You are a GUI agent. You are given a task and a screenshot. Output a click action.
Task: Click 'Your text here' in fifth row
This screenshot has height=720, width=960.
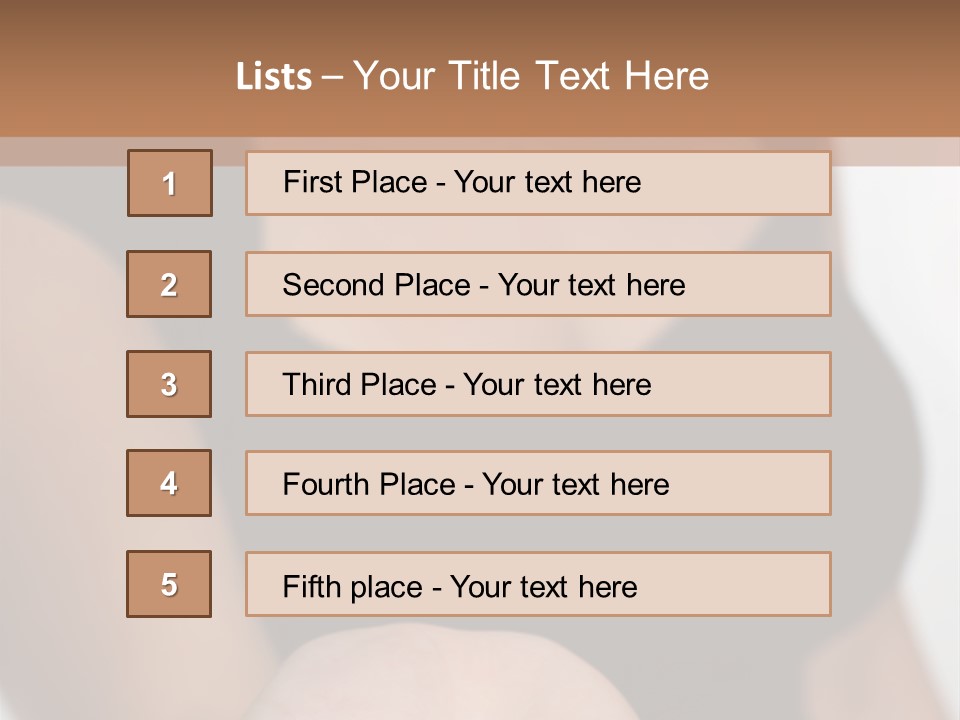point(544,587)
